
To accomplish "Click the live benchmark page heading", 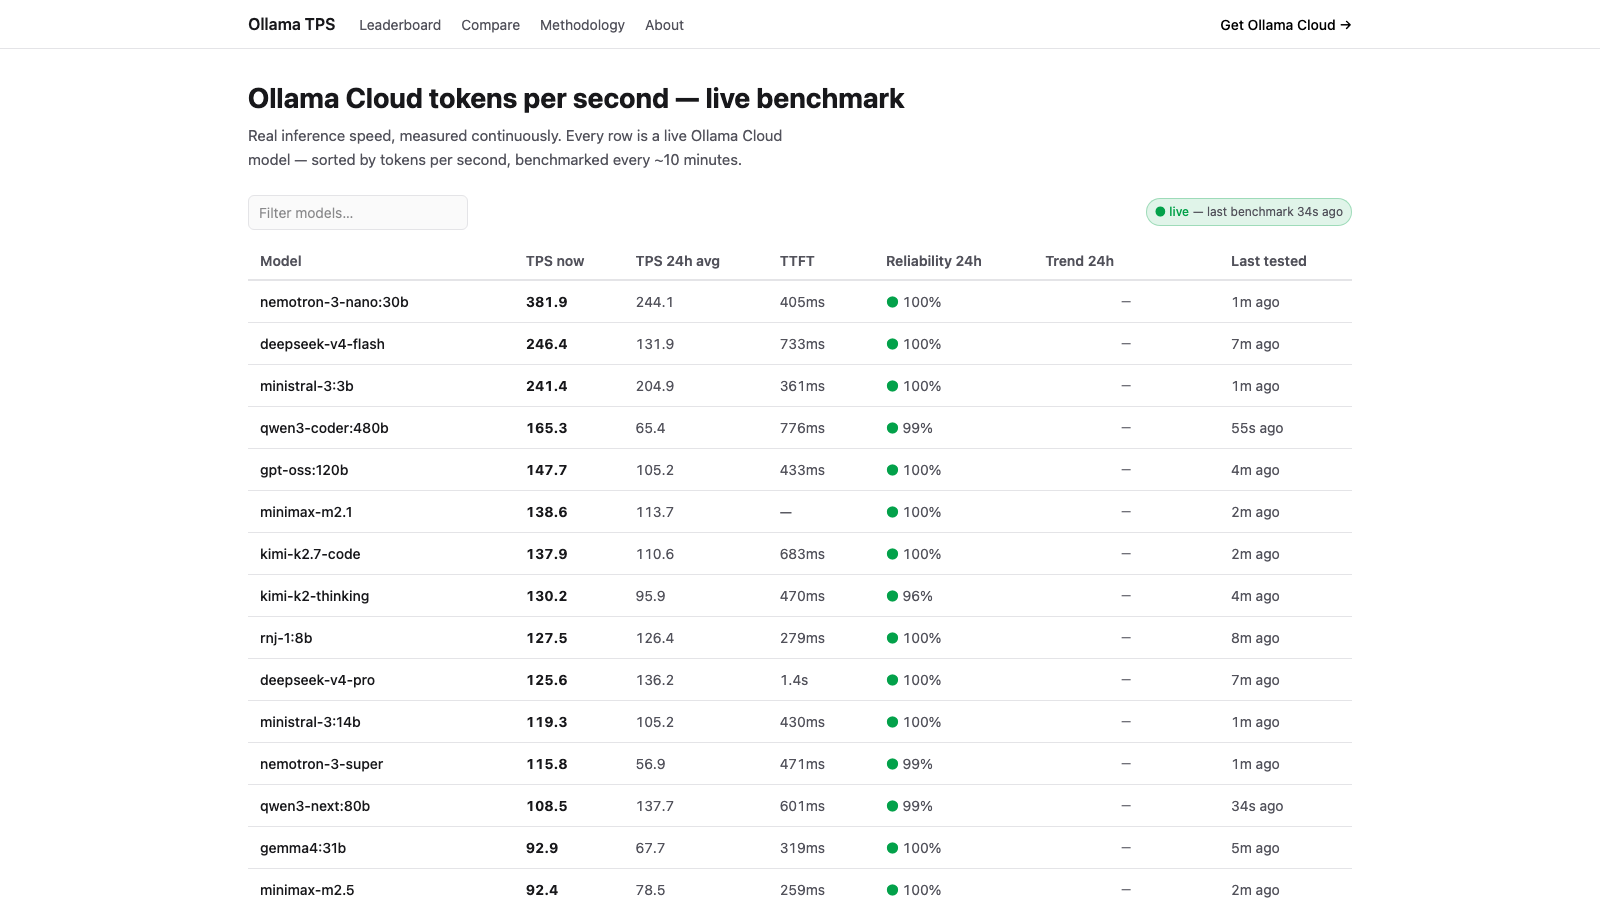I will (576, 99).
